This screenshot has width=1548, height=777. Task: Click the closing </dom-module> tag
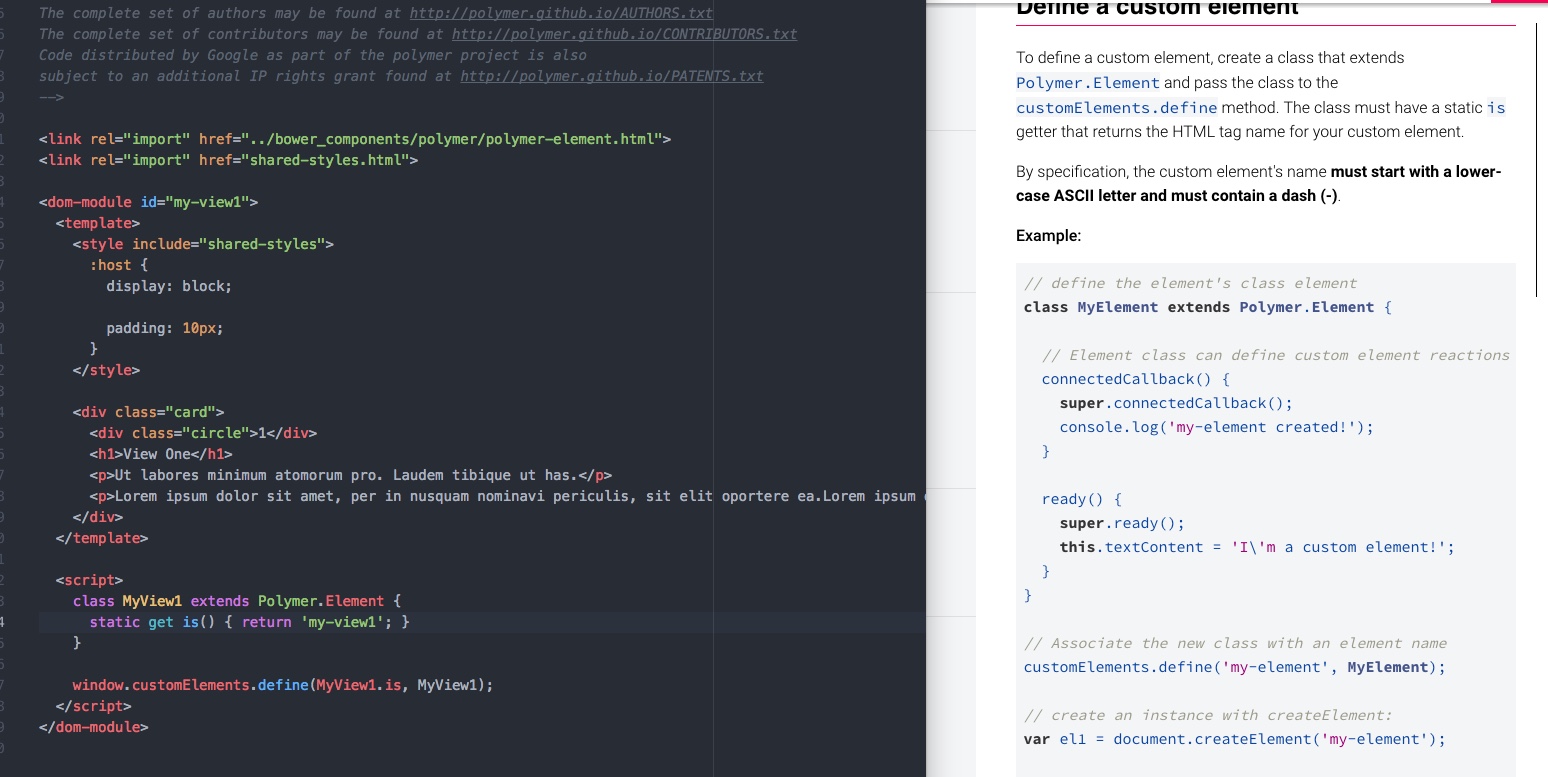coord(94,727)
